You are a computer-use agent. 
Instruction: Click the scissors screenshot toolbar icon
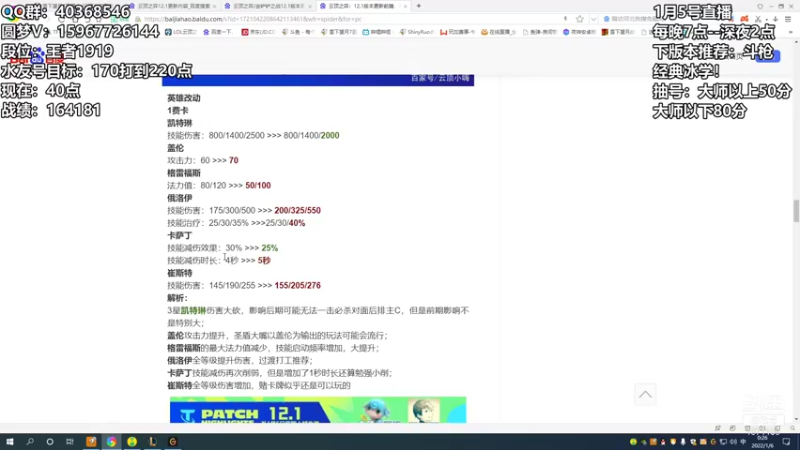[758, 19]
